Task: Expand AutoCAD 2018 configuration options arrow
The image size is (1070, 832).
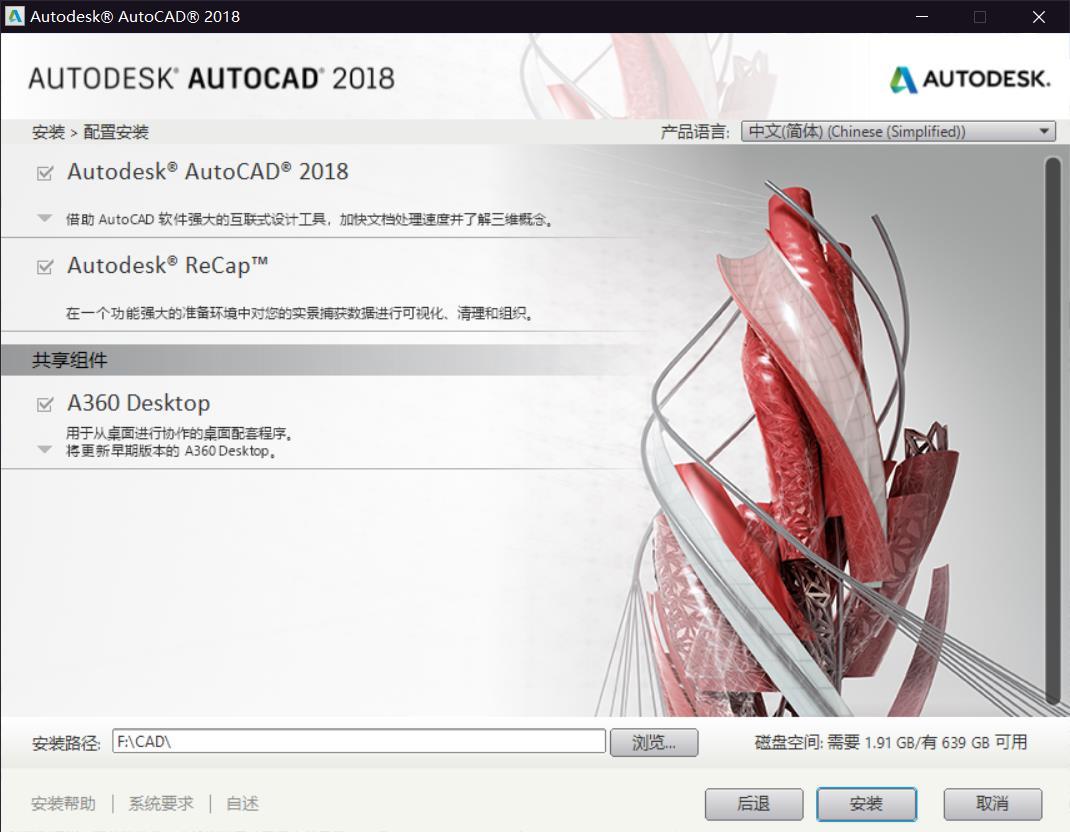Action: point(45,218)
